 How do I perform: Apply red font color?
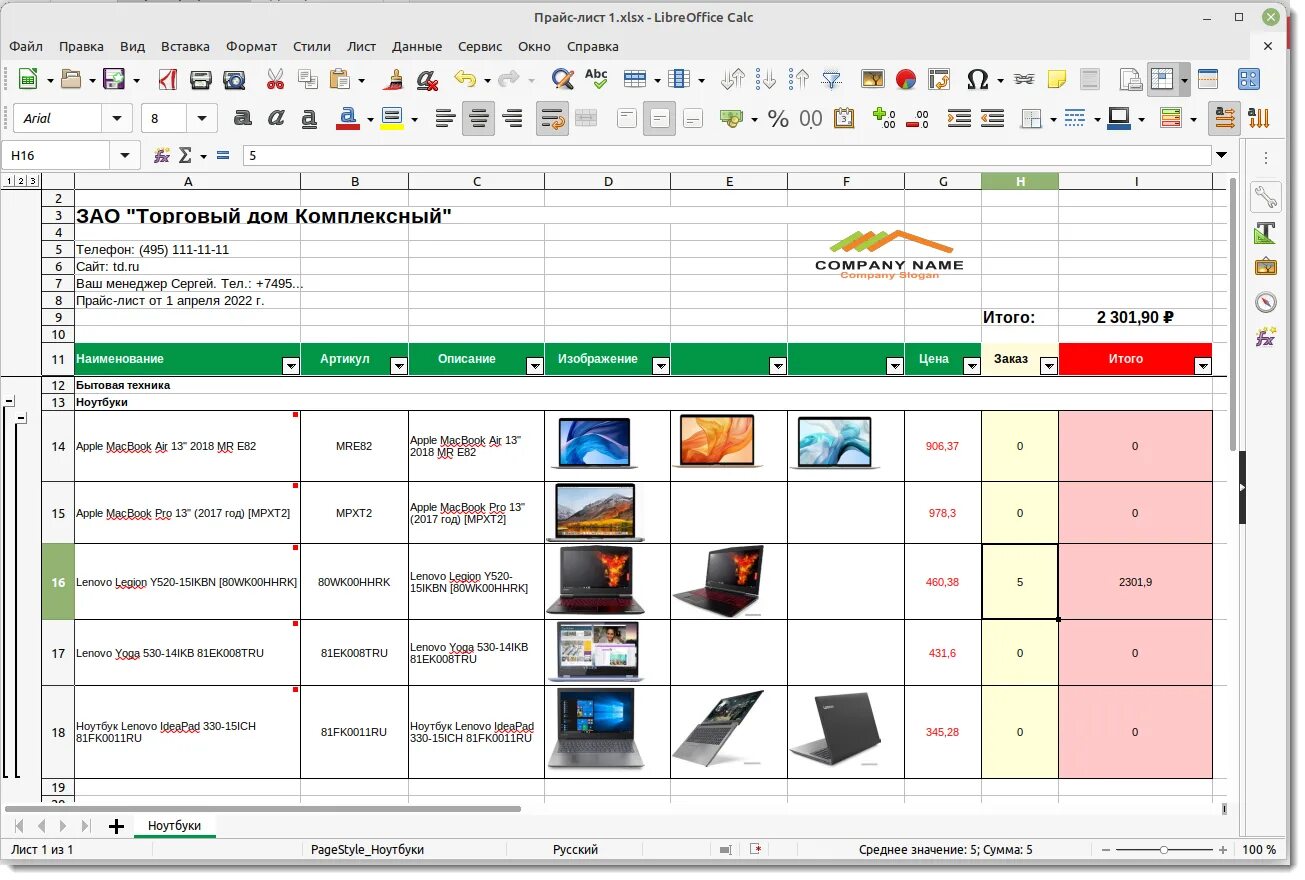pos(348,119)
